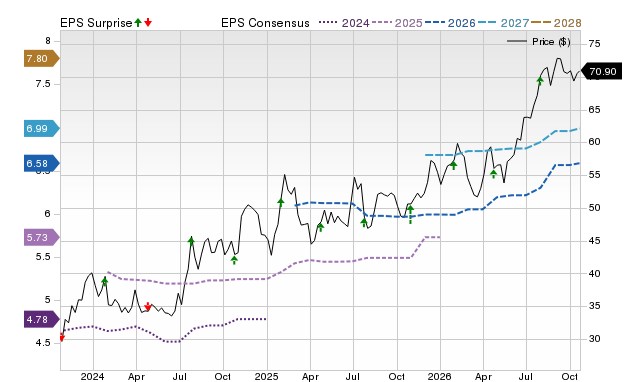This screenshot has height=382, width=640.
Task: Click the EPS Surprise legend title
Action: tap(96, 23)
